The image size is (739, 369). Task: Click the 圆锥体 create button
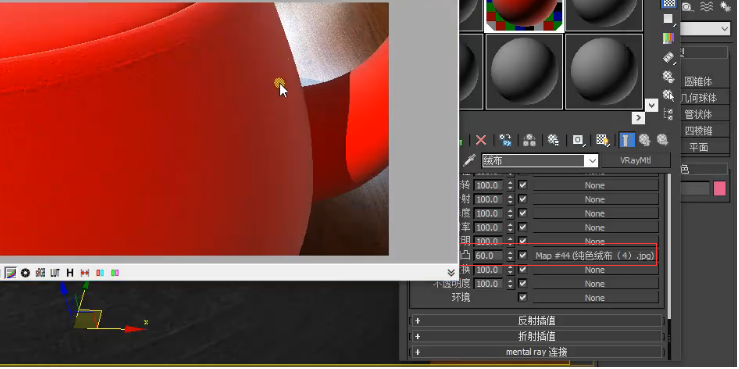pos(698,82)
